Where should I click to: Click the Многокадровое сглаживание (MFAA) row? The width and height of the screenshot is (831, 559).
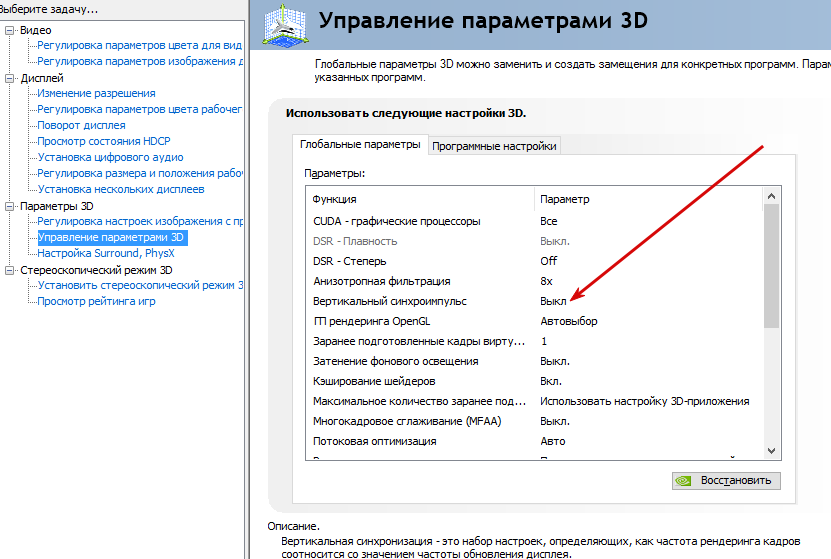(407, 421)
